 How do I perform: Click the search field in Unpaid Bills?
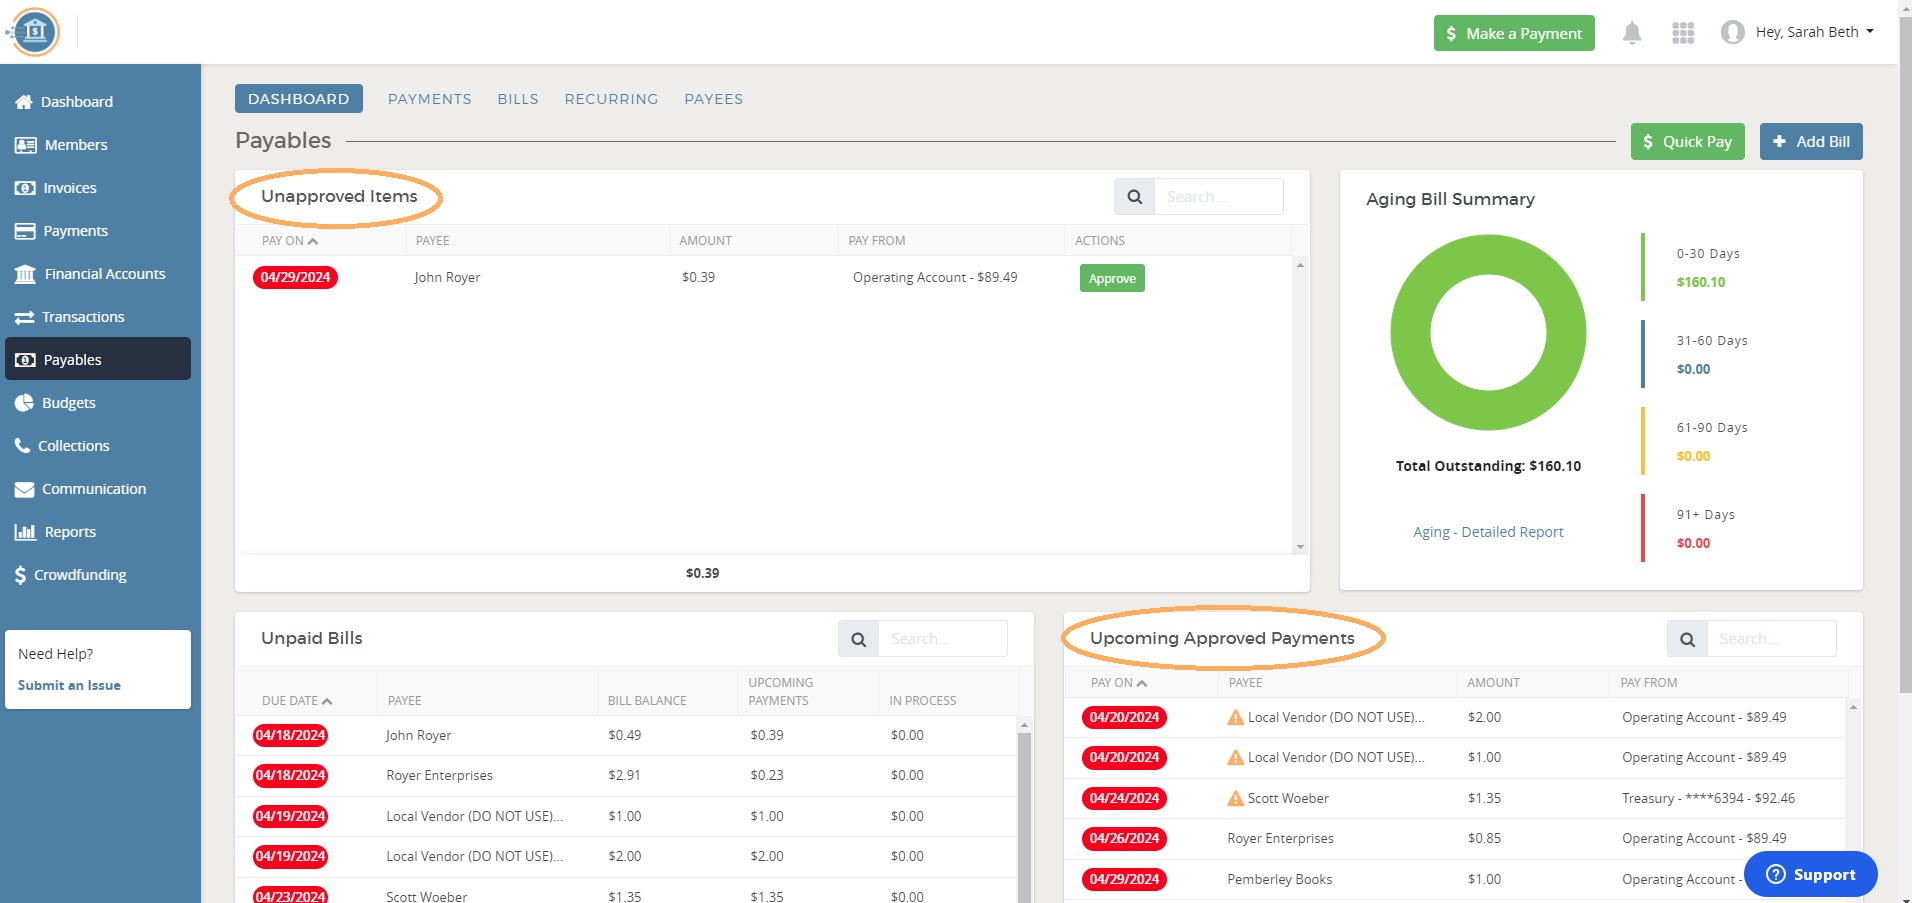(941, 638)
